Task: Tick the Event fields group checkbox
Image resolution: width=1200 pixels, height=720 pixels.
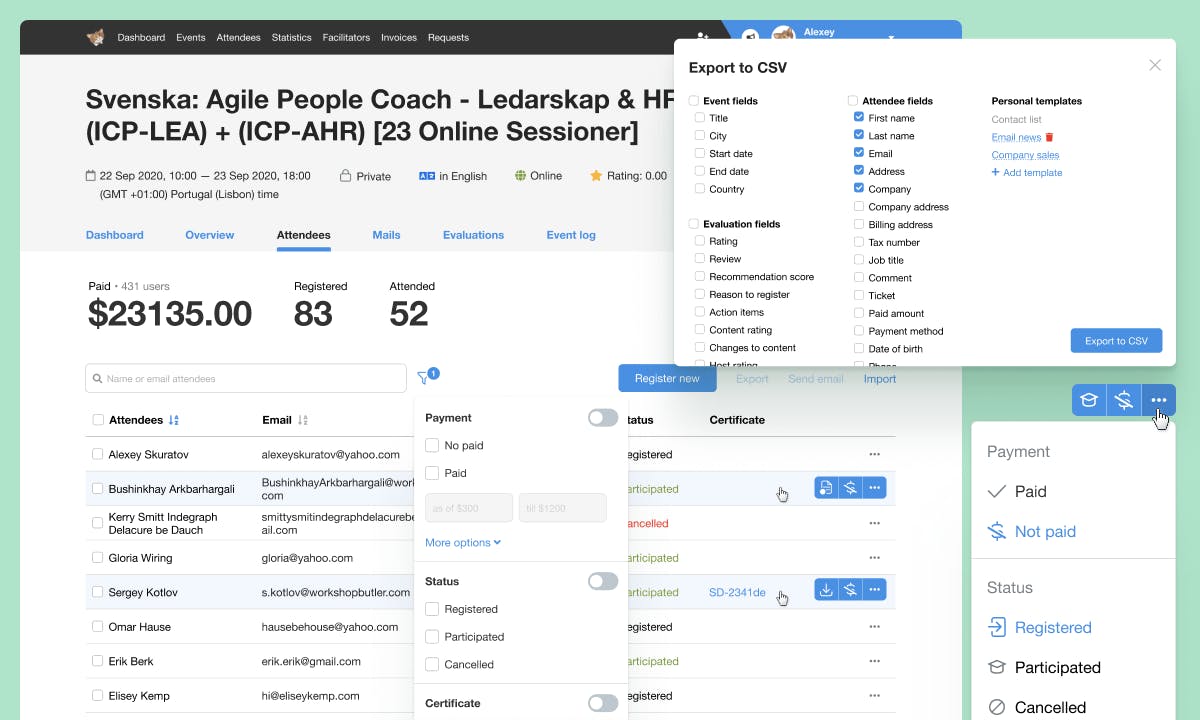Action: [x=694, y=101]
